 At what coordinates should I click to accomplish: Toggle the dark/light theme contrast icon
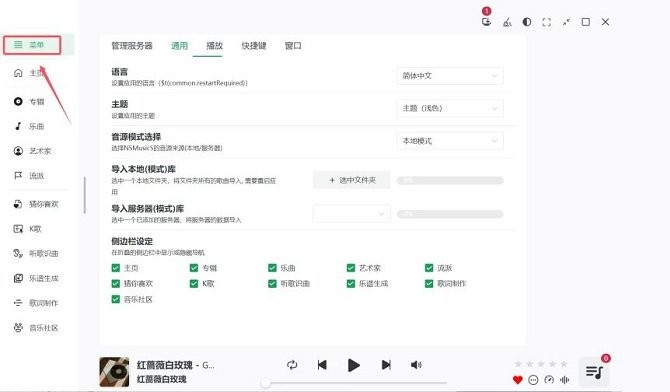click(x=527, y=22)
